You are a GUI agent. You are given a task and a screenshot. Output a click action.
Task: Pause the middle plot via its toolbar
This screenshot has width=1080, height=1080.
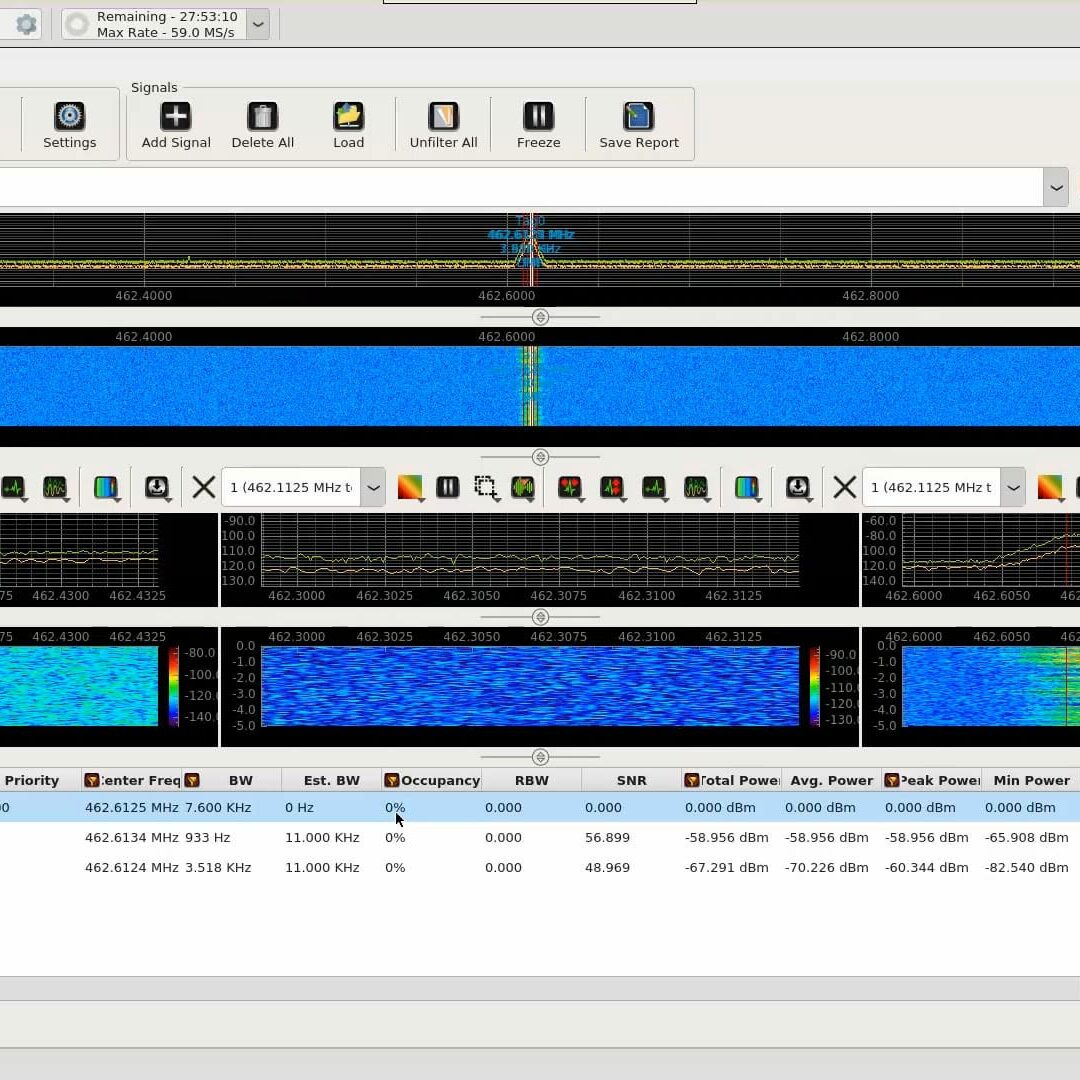click(x=447, y=487)
